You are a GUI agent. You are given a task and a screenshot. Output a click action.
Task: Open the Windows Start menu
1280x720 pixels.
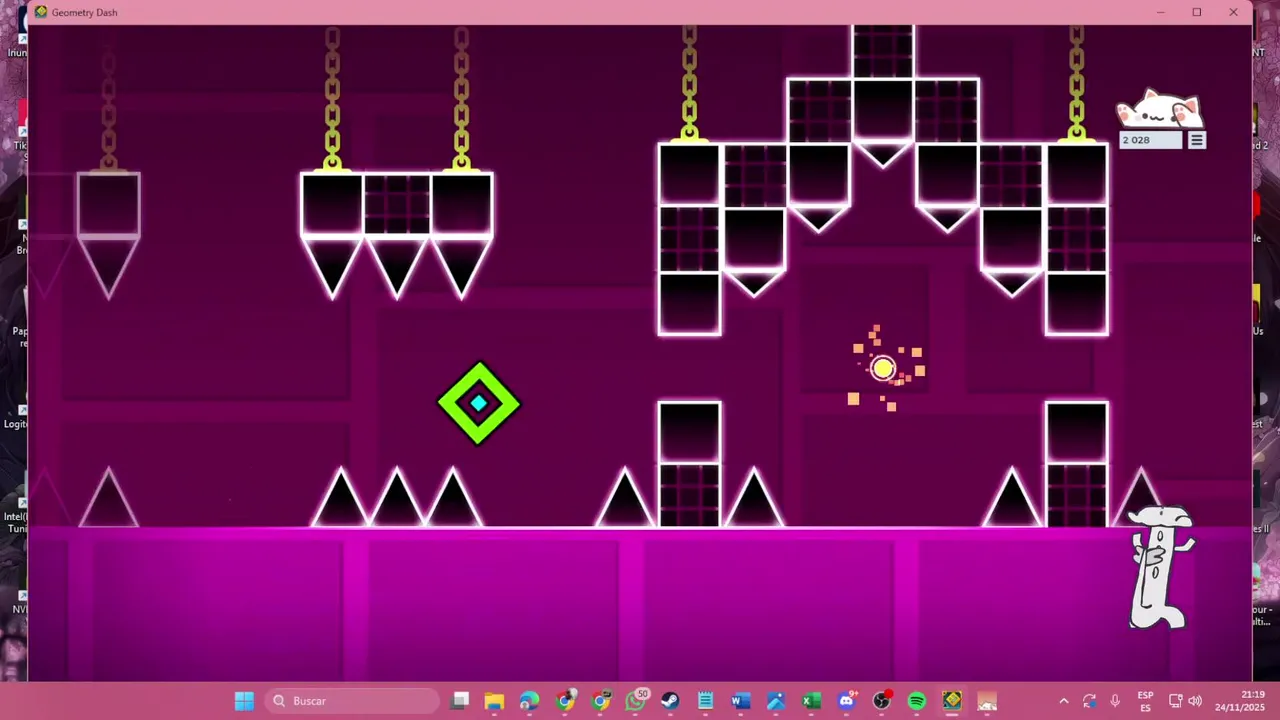[244, 701]
